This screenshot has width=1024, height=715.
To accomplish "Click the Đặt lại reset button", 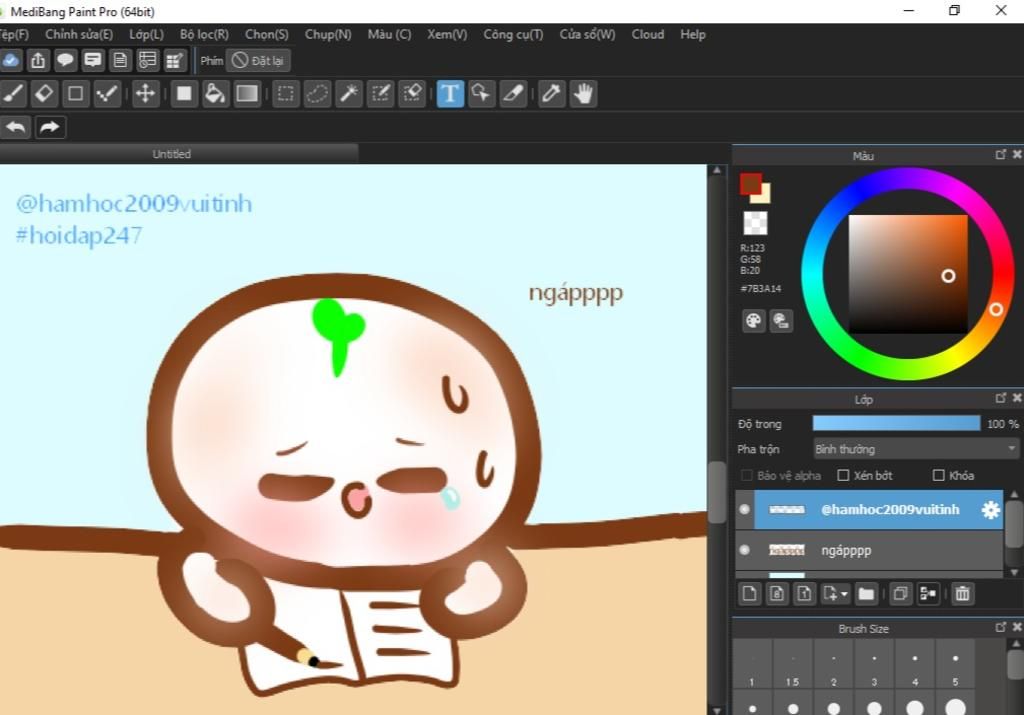I will (x=259, y=61).
